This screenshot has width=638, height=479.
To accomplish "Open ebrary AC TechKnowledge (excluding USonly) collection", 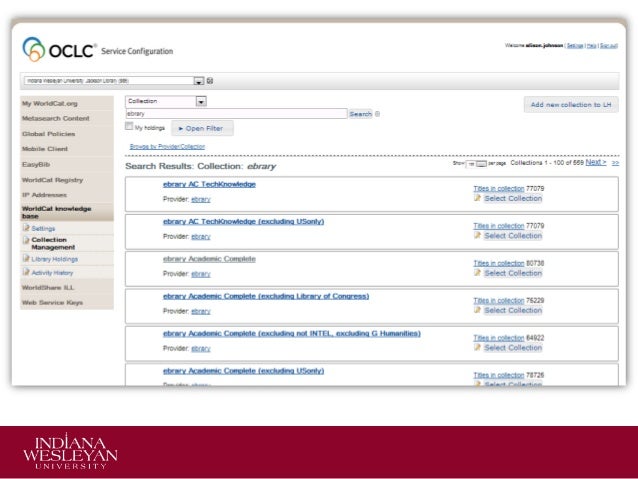I will (x=243, y=222).
